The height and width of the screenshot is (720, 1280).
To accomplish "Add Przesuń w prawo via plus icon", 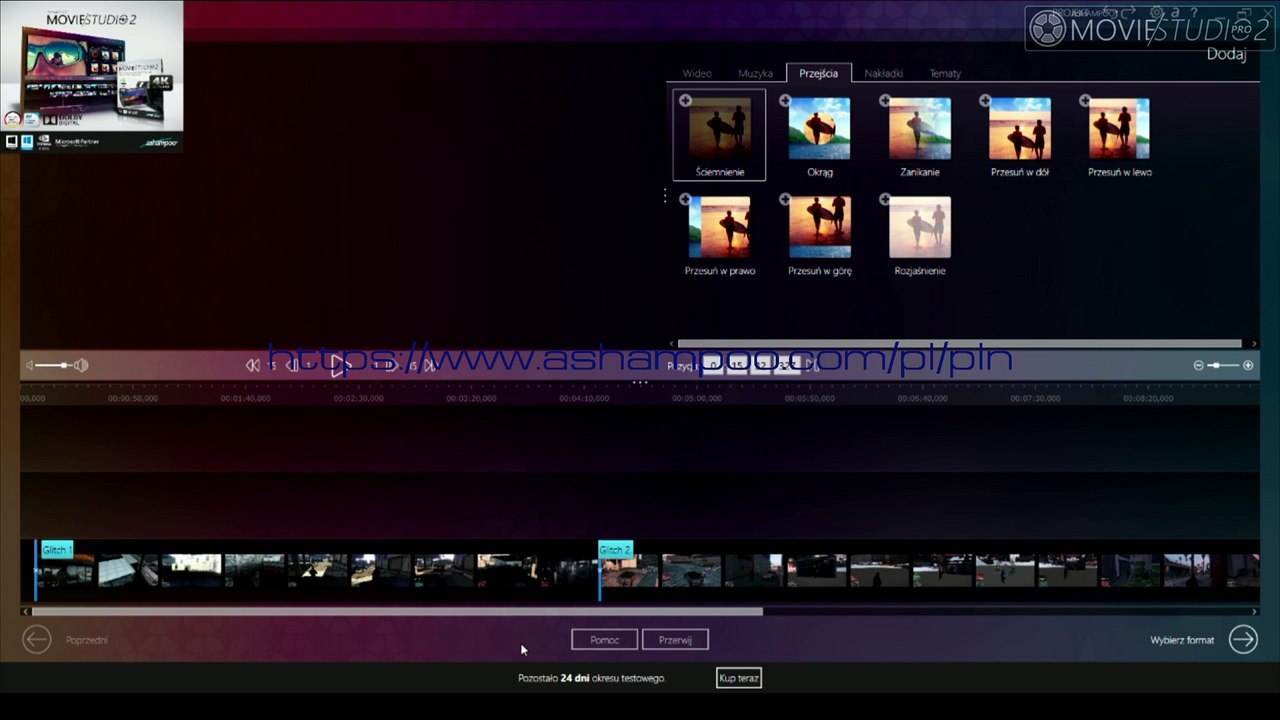I will click(685, 199).
